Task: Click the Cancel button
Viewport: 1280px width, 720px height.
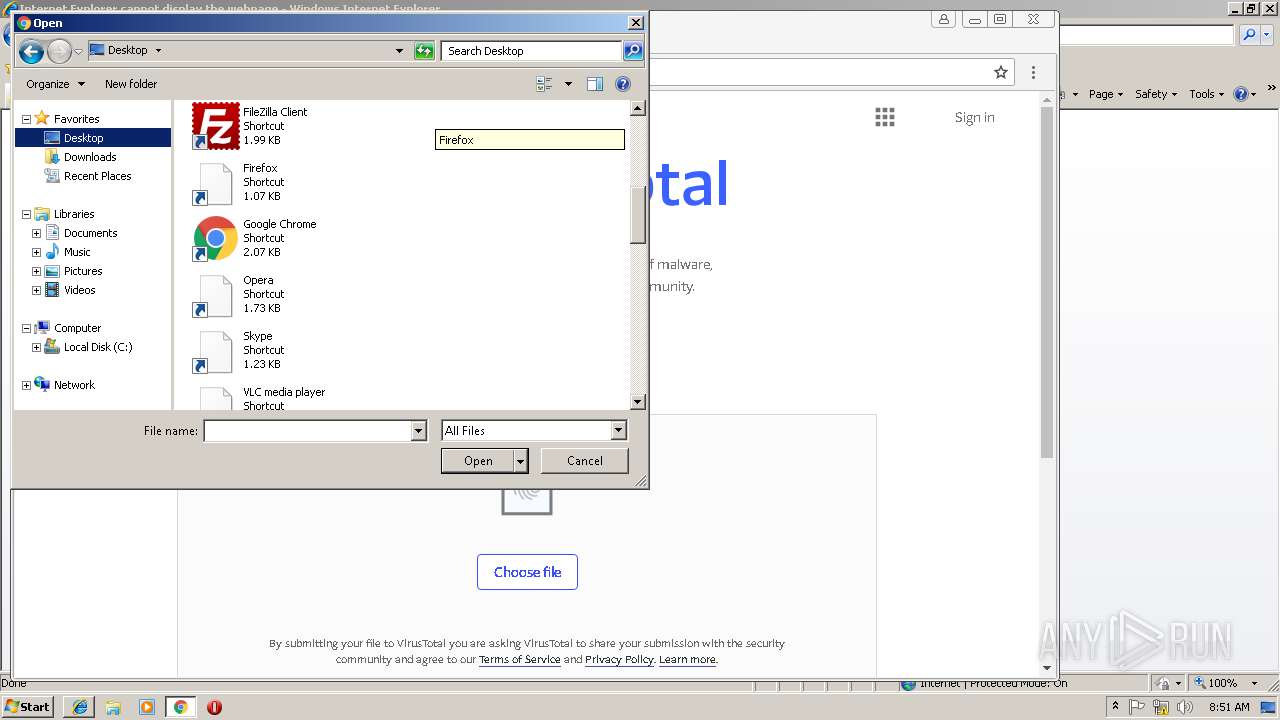Action: 585,461
